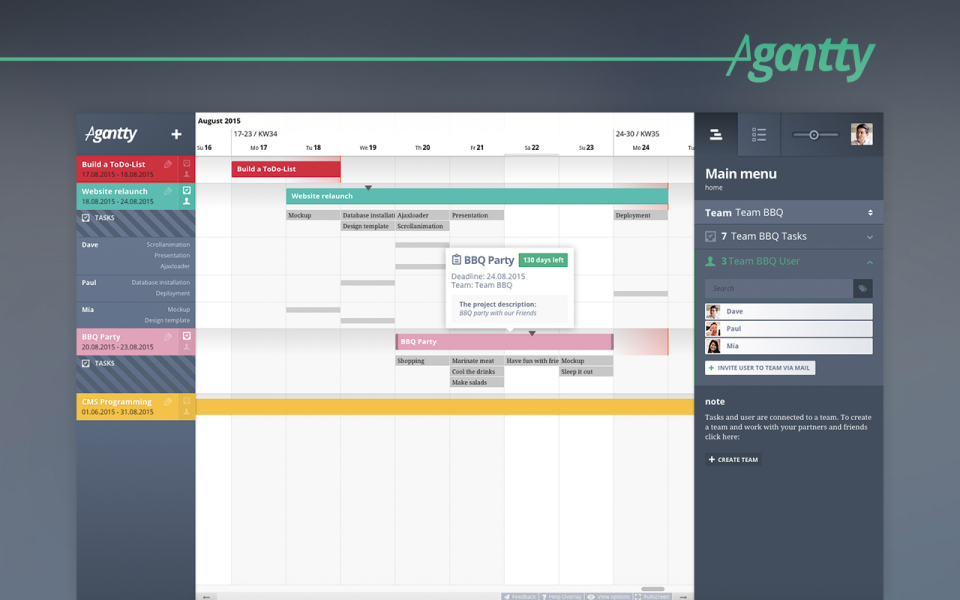Open the tasks checklist icon on Build a ToDo-List

185,163
